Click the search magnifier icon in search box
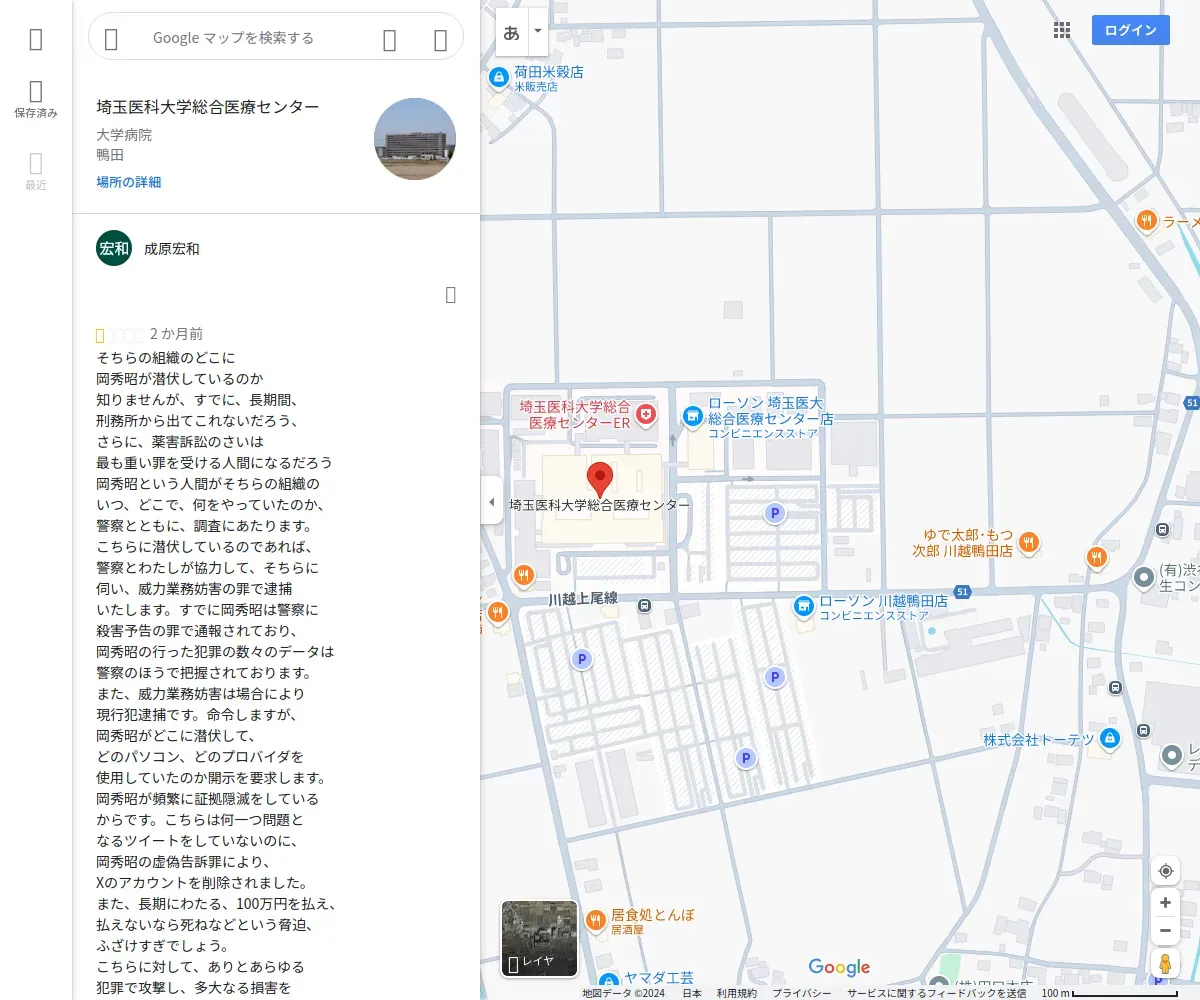 [390, 39]
